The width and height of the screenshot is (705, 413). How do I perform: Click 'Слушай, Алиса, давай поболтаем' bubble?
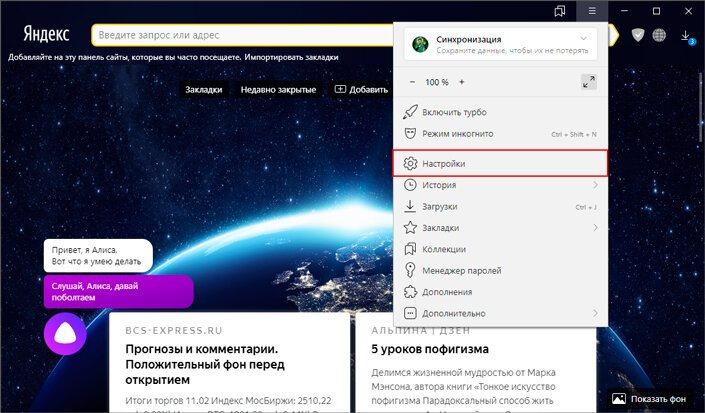click(x=119, y=292)
